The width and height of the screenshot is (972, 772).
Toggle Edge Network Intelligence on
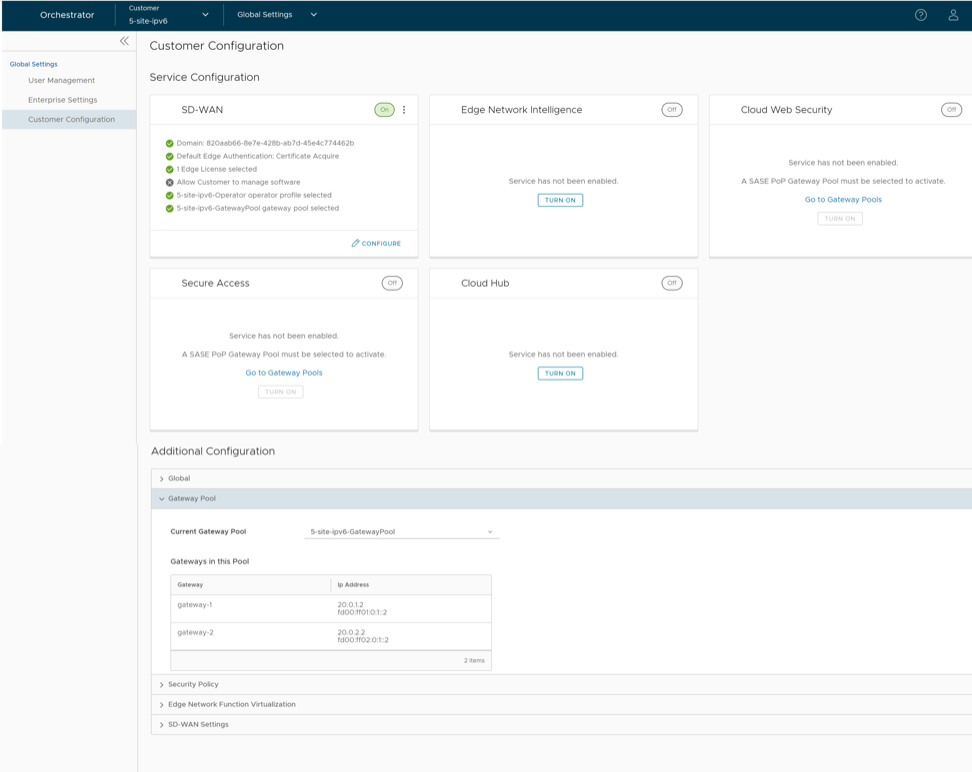pyautogui.click(x=672, y=110)
